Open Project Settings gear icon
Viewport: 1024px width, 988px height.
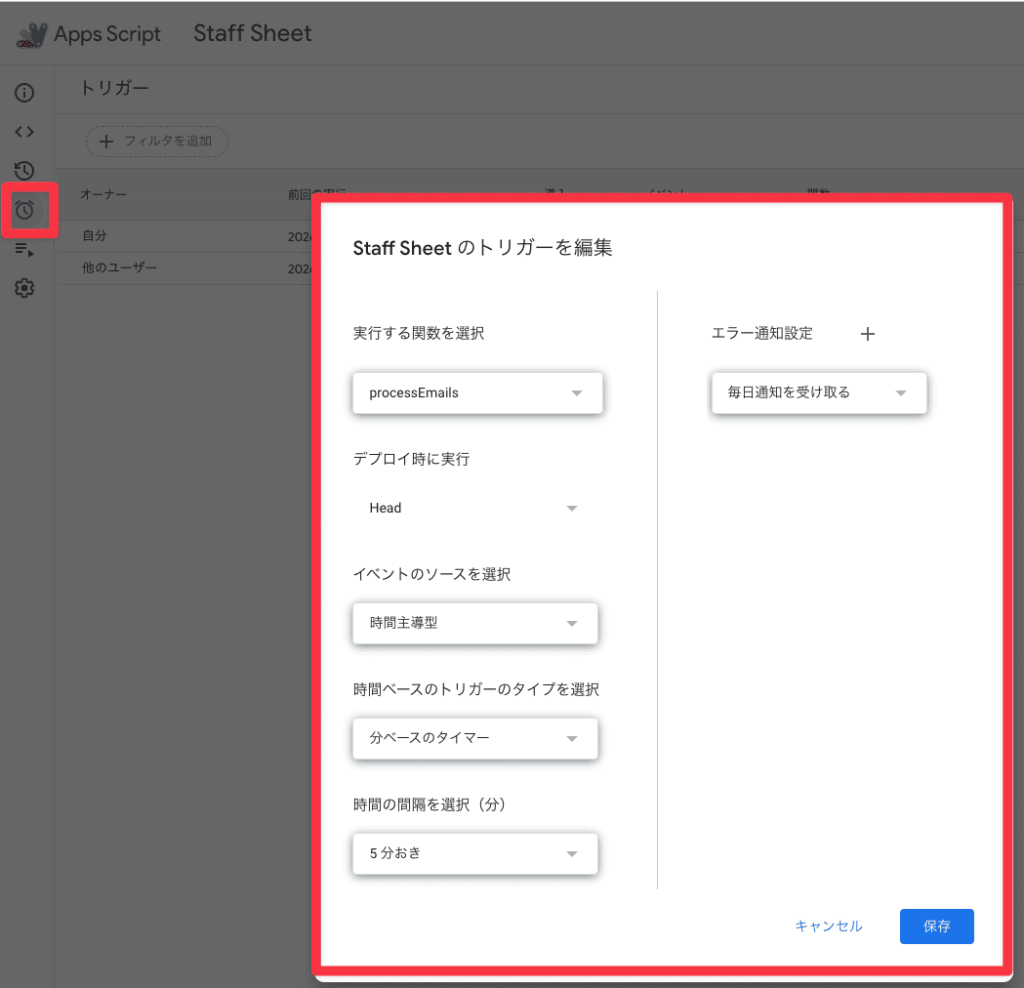25,289
